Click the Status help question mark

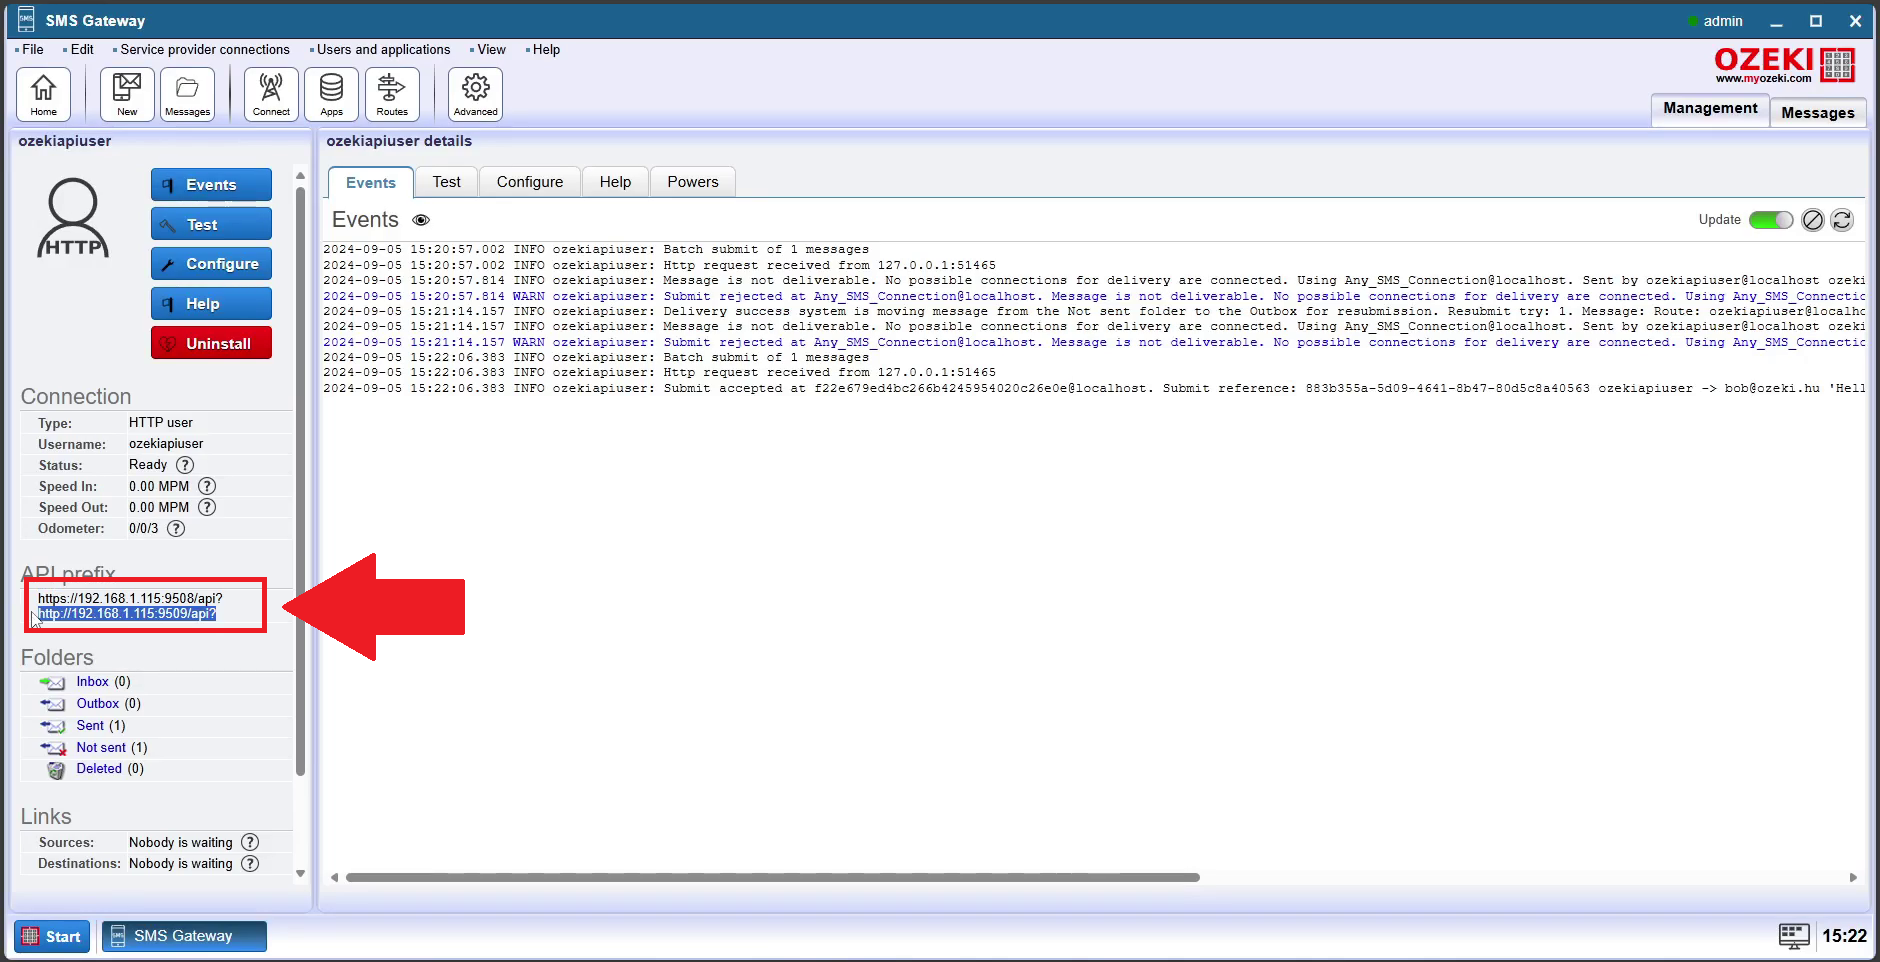tap(185, 465)
